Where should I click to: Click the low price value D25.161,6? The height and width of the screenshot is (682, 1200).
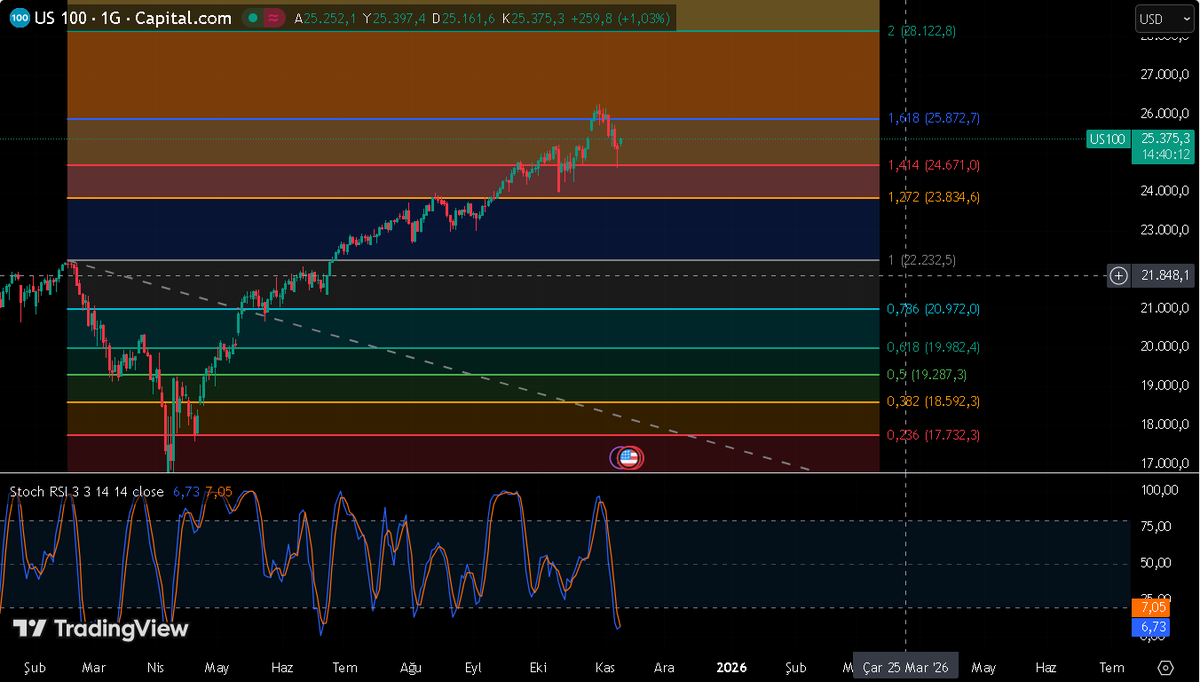[x=463, y=18]
